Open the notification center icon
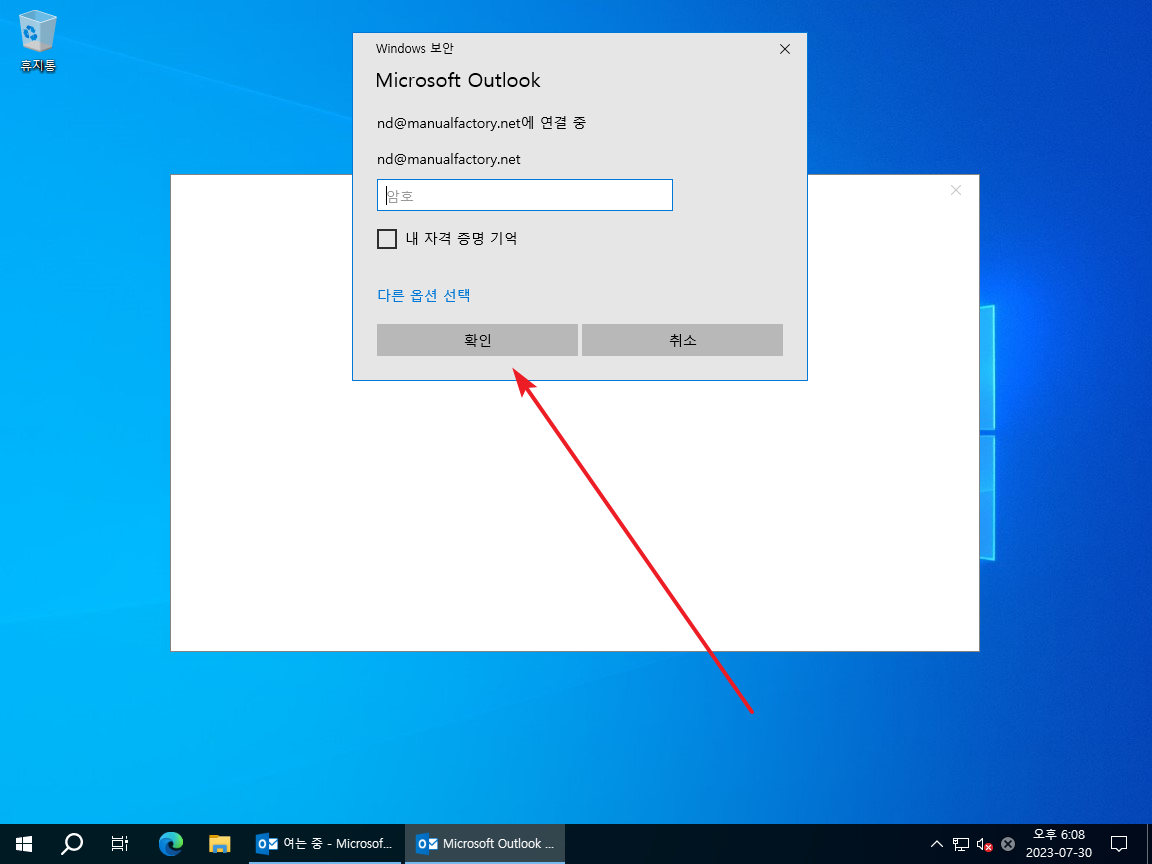The image size is (1152, 864). (1119, 843)
